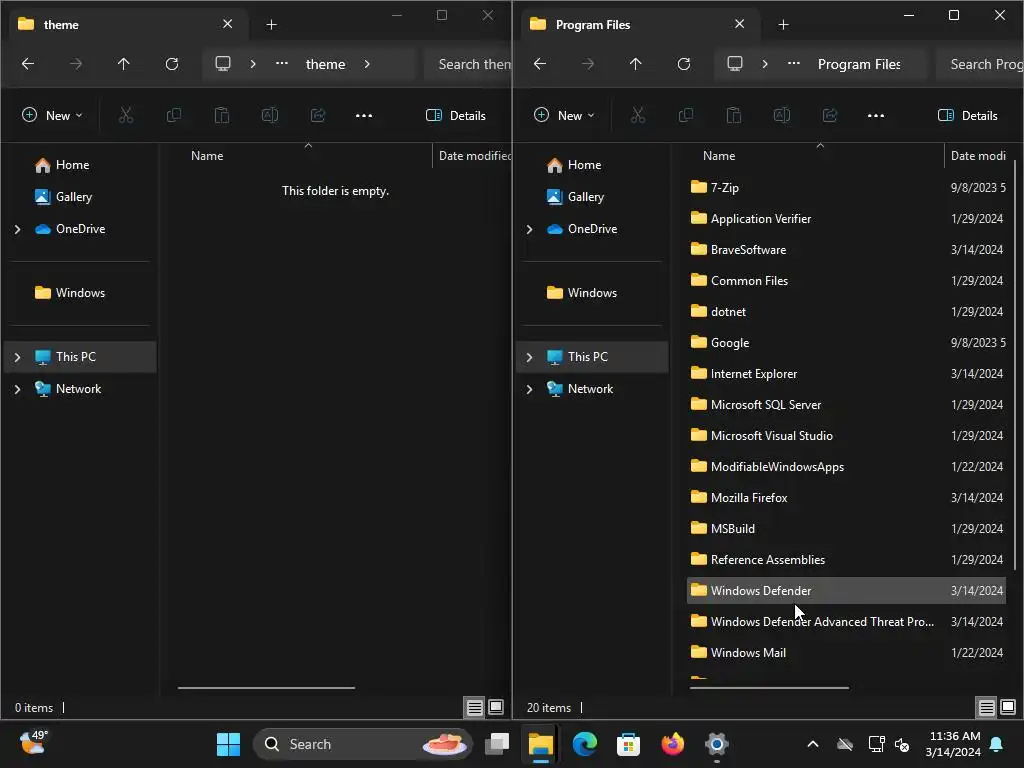The width and height of the screenshot is (1024, 768).
Task: Select the 7-Zip folder
Action: click(846, 188)
